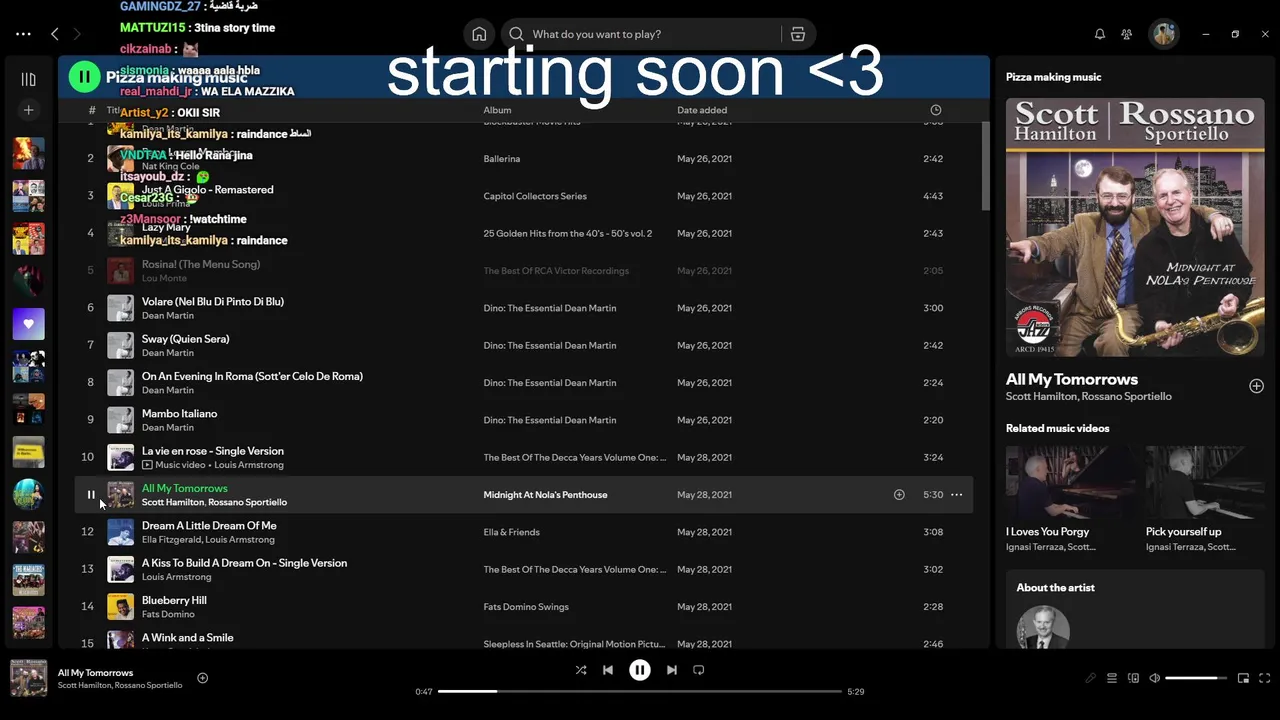
Task: Open Fats Domino Swings album link
Action: click(526, 607)
